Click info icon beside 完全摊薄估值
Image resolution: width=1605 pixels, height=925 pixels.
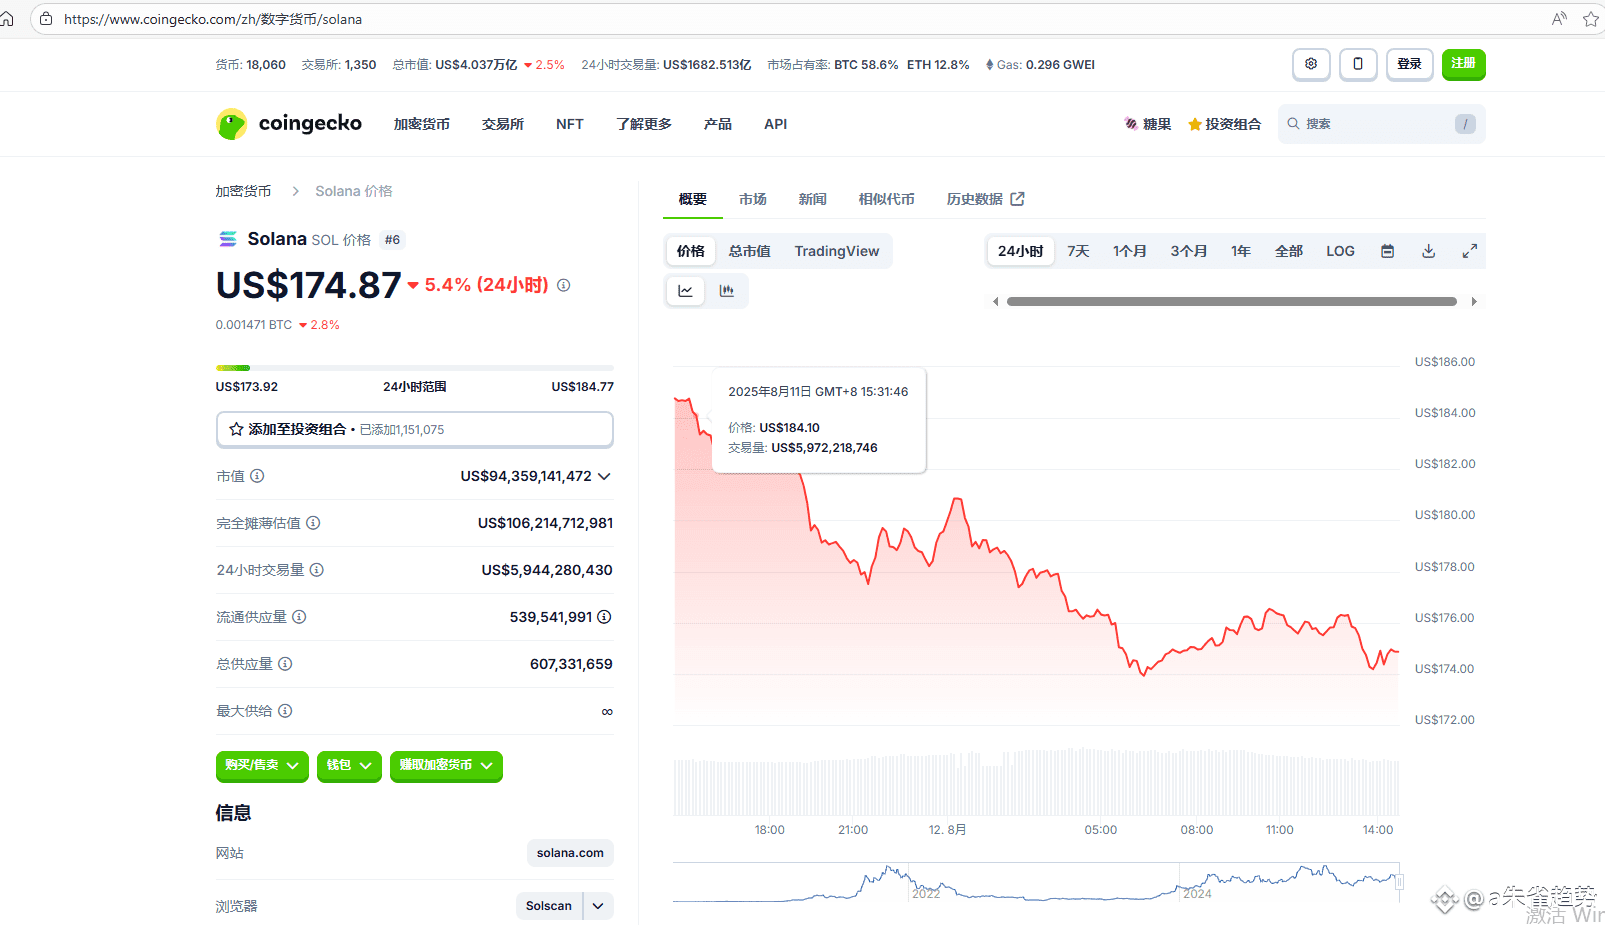[313, 523]
